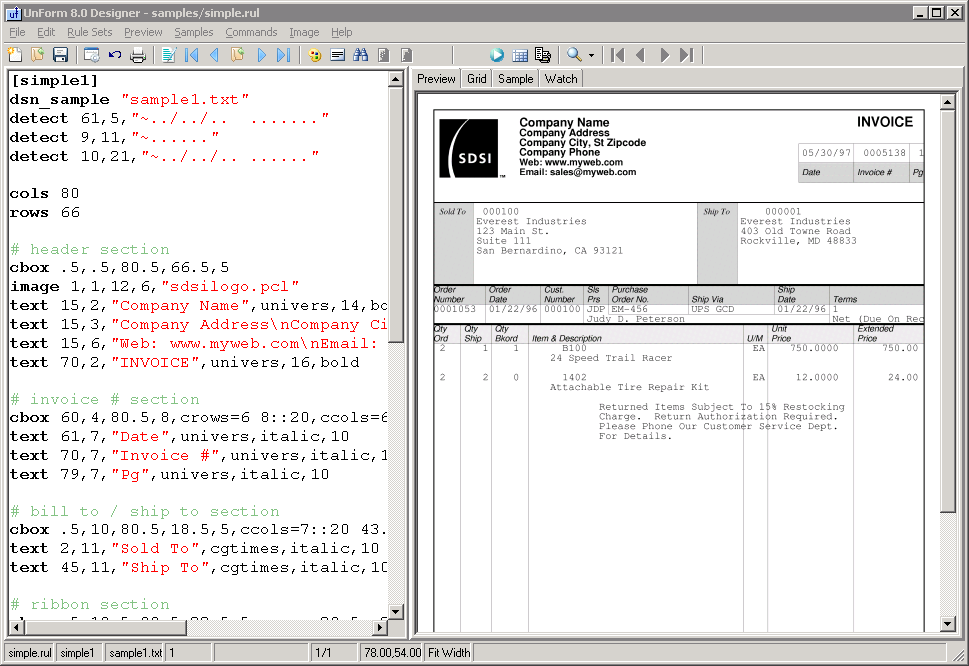Go to the last preview page arrow
Viewport: 969px width, 666px height.
pos(687,55)
